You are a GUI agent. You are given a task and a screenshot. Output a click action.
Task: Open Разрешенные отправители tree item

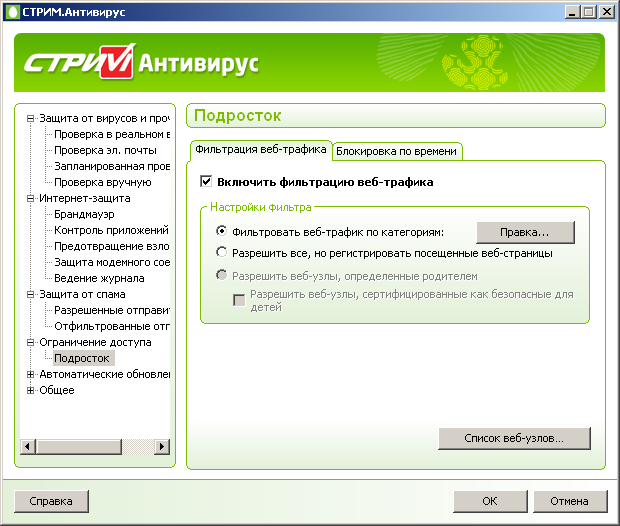pos(112,310)
